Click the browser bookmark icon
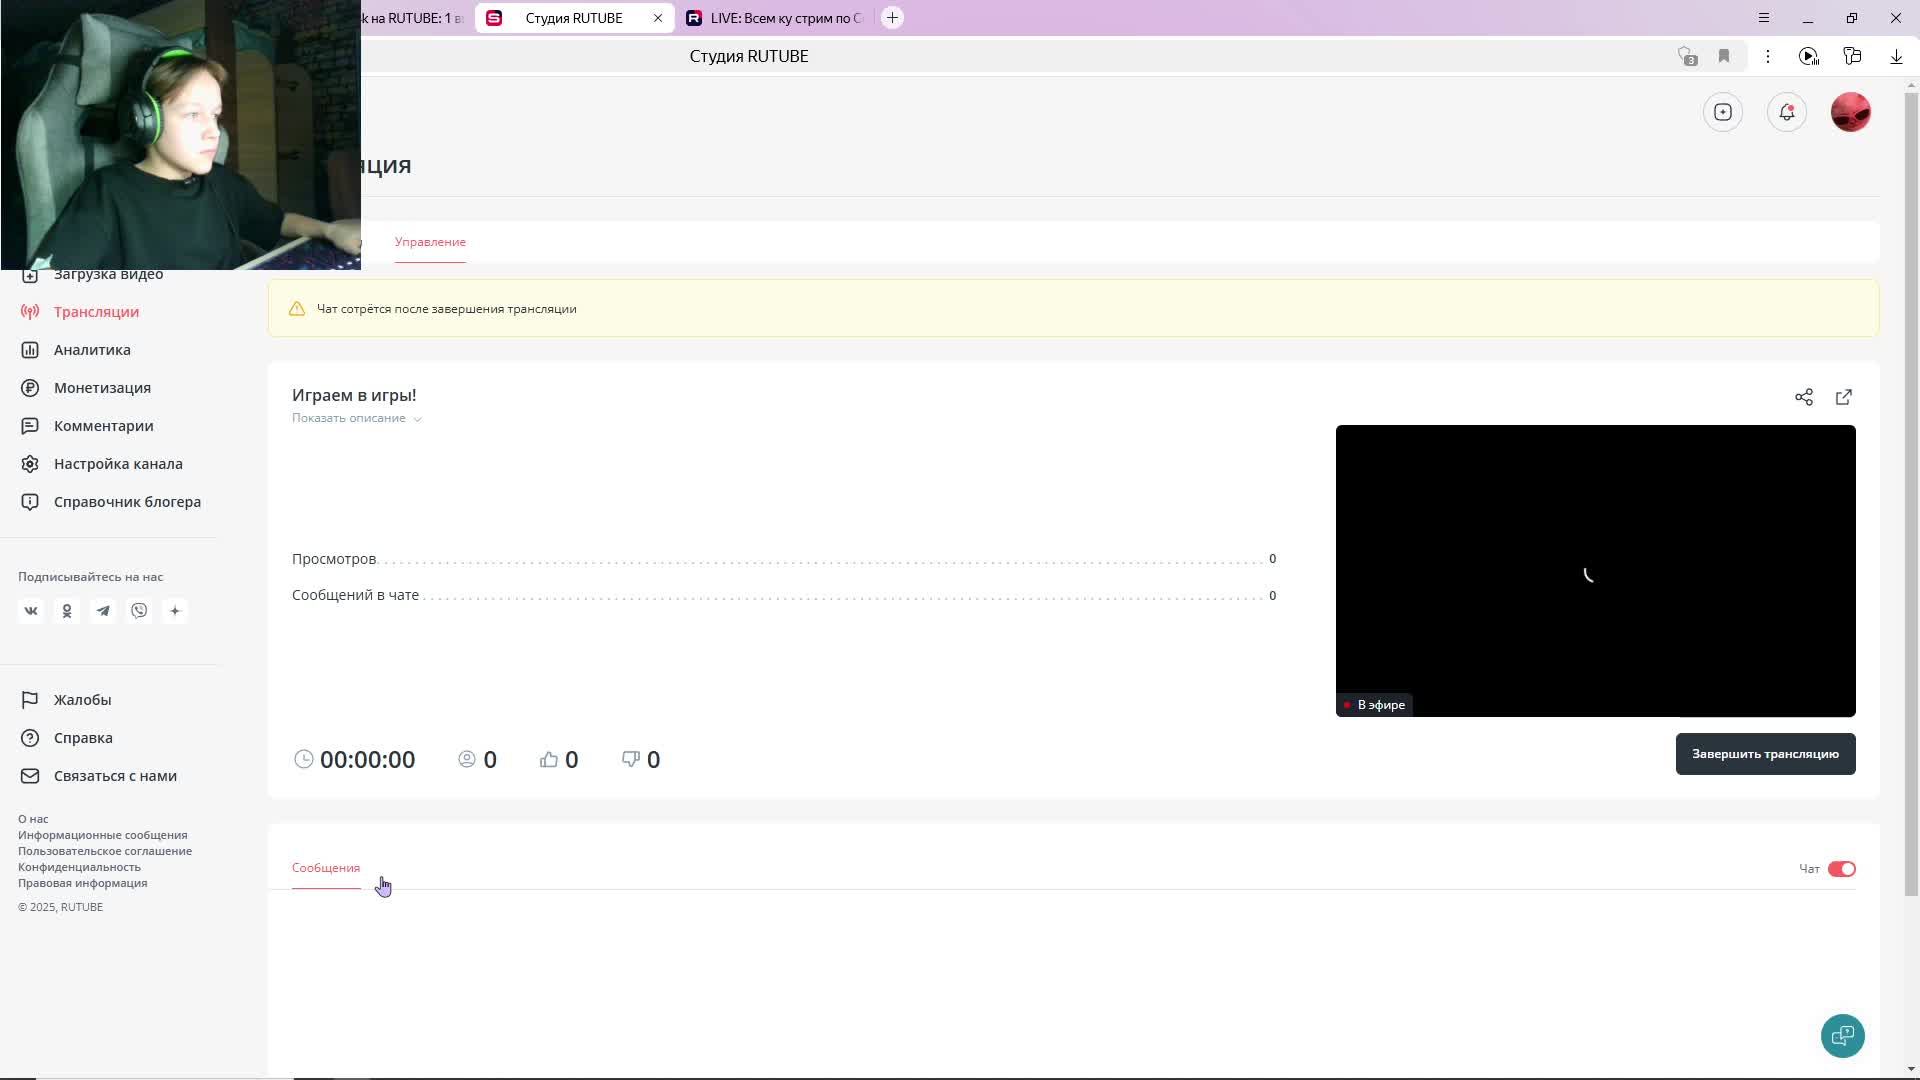This screenshot has width=1920, height=1080. coord(1724,56)
